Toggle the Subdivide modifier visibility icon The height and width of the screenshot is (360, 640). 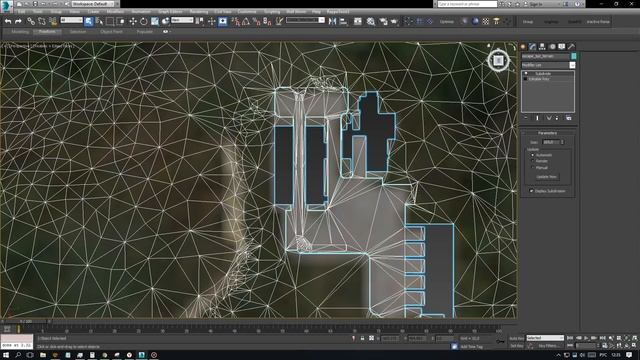(x=525, y=73)
